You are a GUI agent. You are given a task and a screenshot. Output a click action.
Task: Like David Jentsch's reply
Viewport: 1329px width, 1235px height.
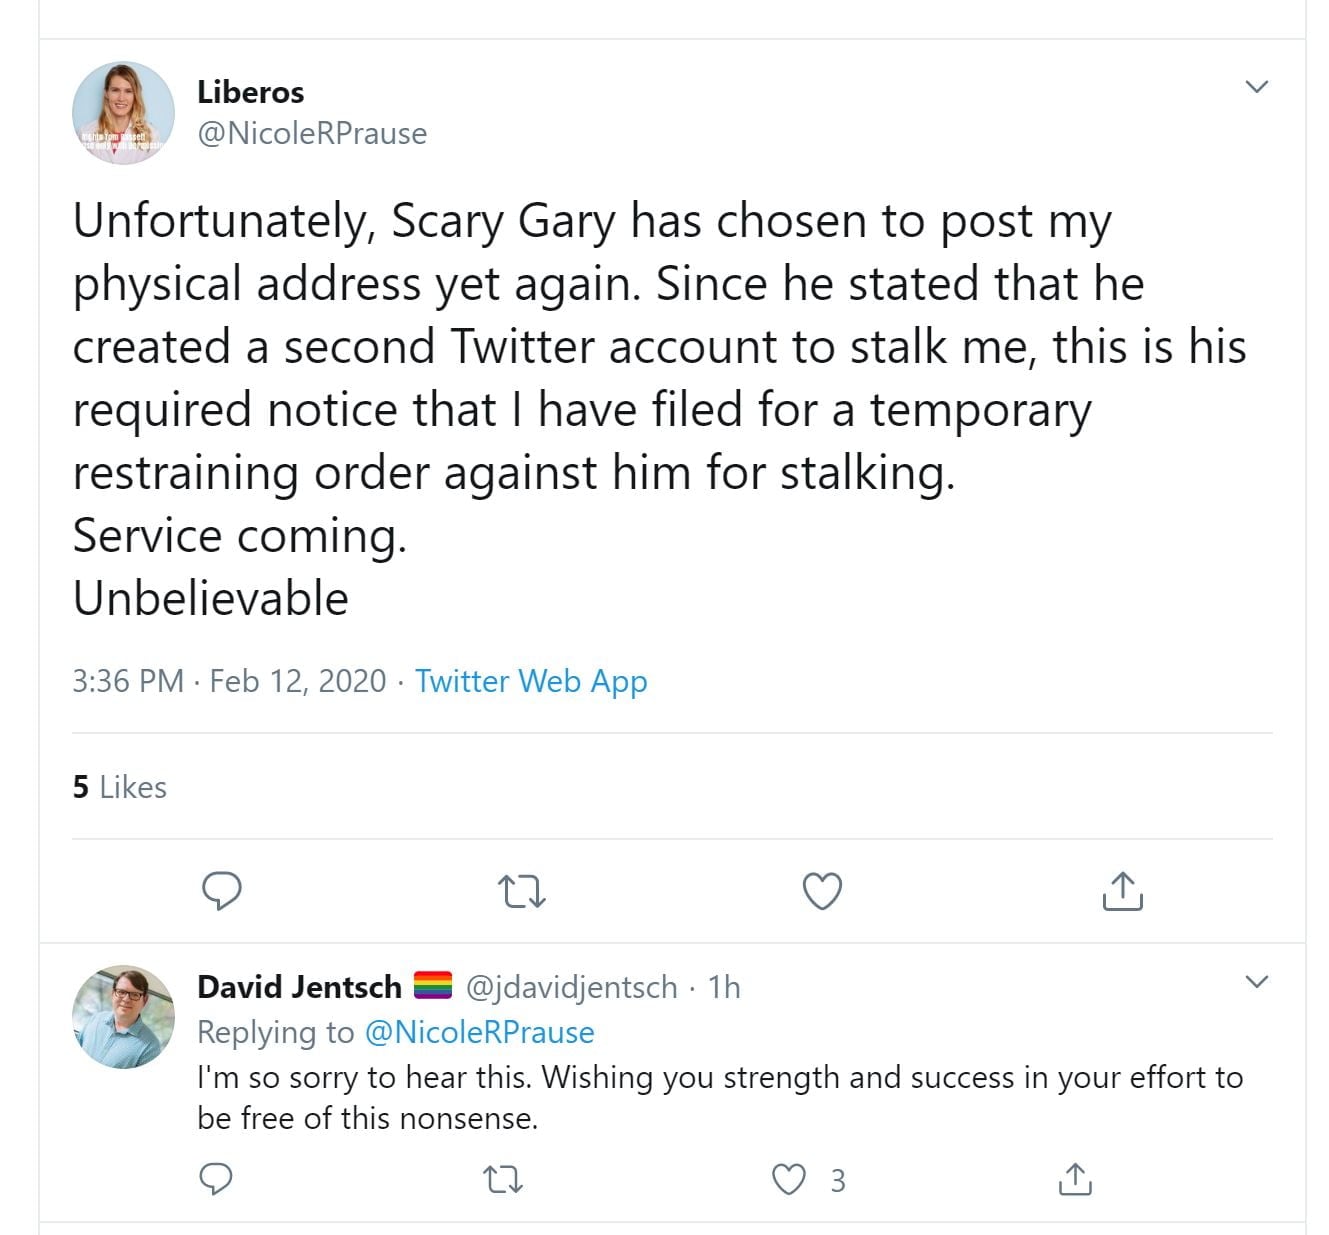790,1180
